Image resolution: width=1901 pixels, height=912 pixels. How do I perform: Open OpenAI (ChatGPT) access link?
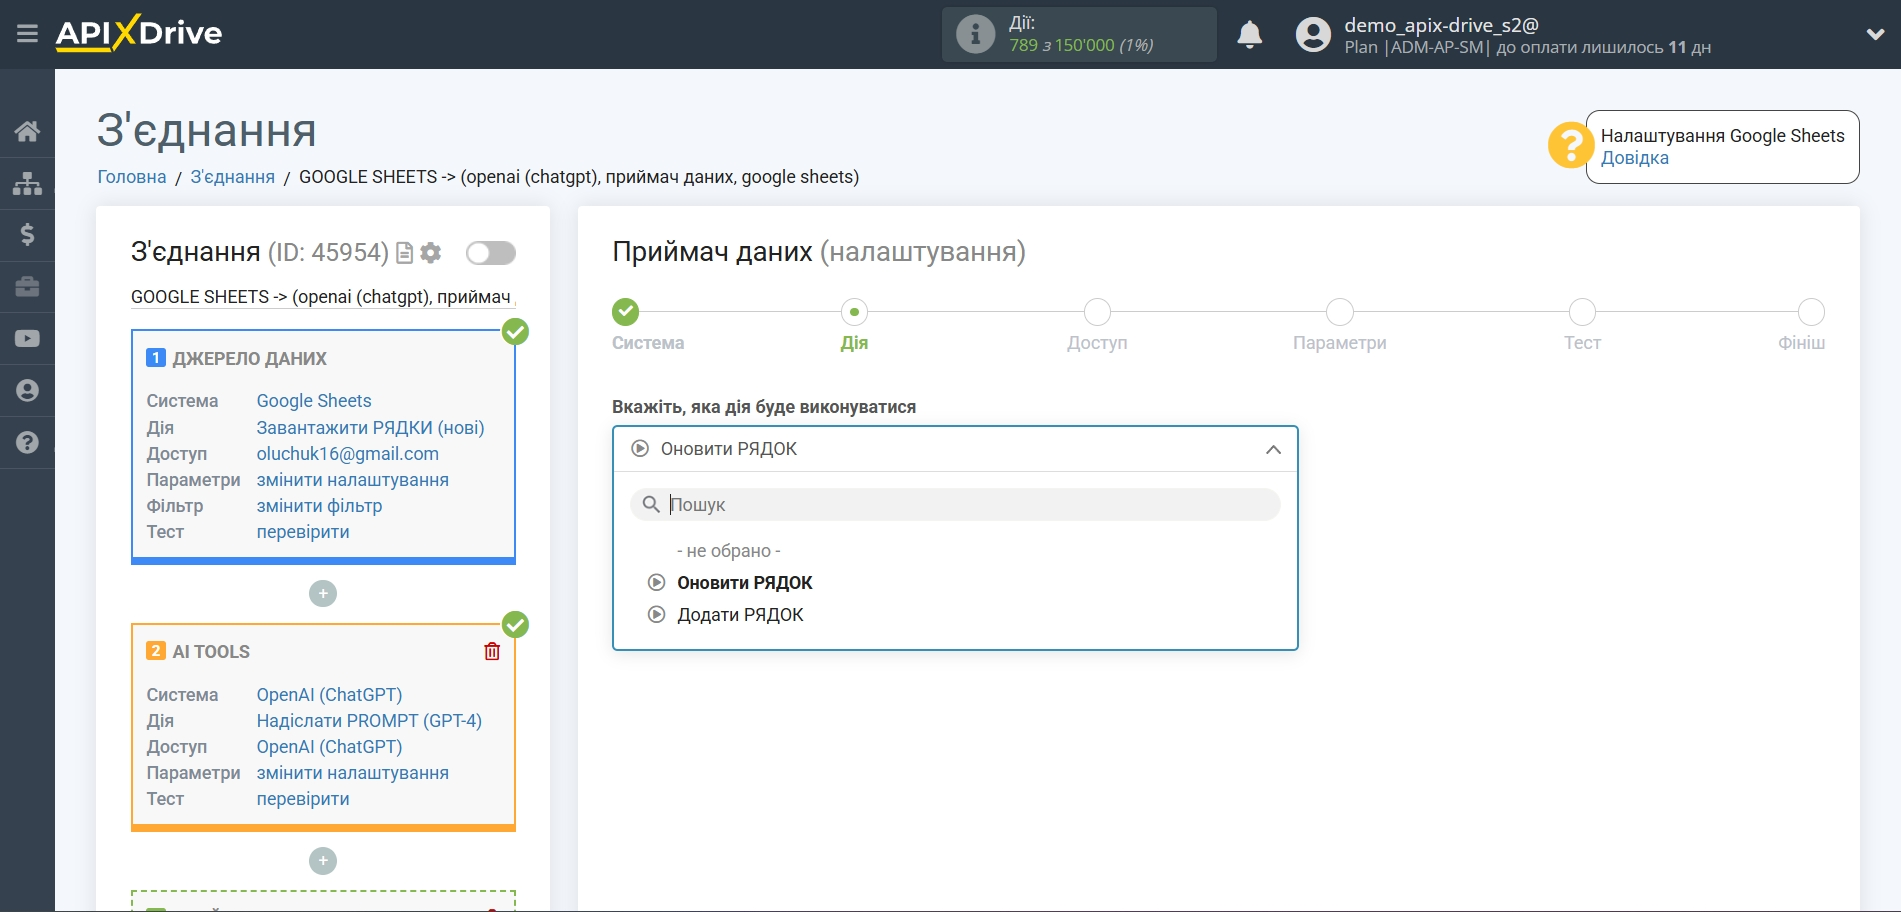tap(330, 747)
